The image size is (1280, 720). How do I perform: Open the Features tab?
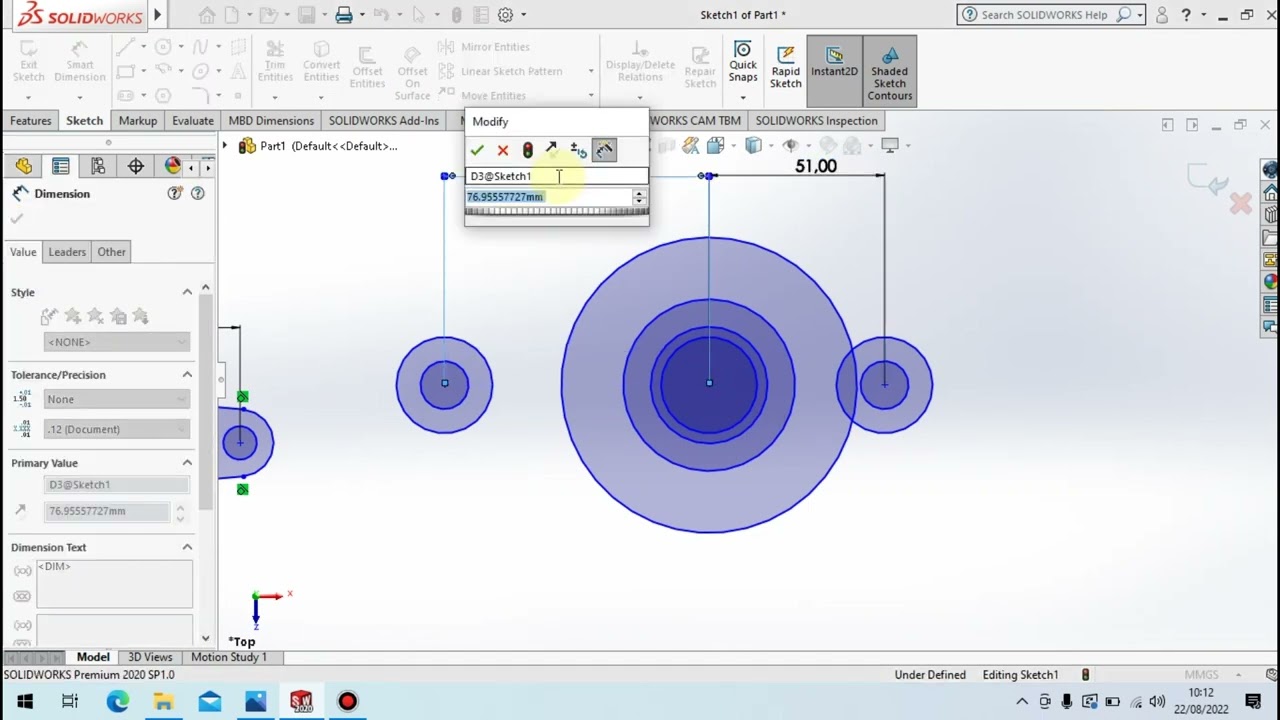point(31,121)
